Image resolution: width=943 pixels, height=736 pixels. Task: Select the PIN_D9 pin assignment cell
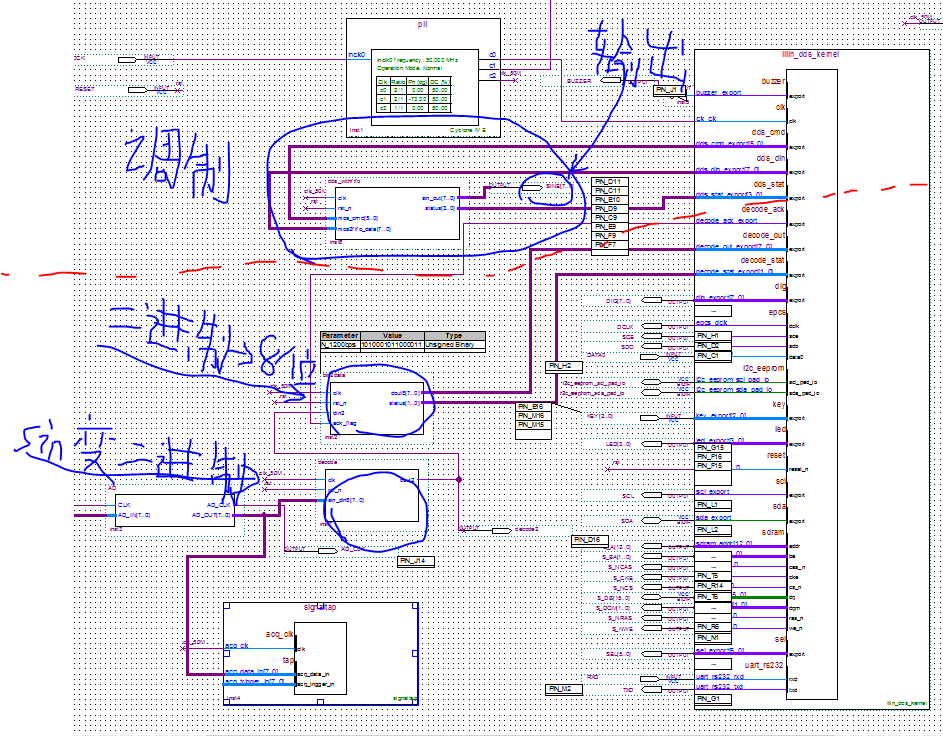pos(610,209)
